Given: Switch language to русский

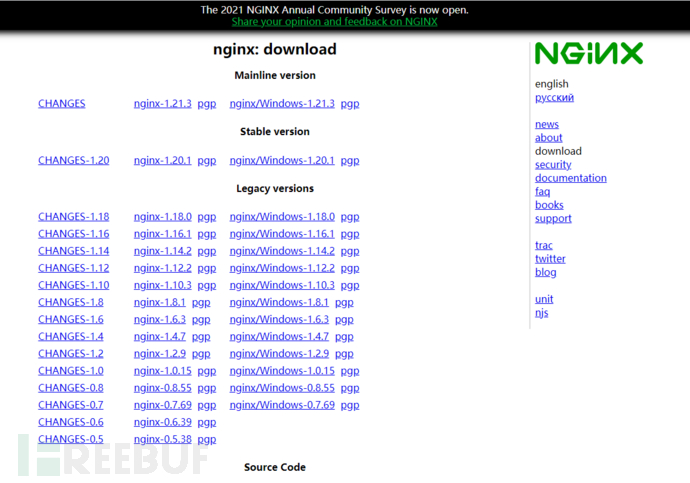Looking at the screenshot, I should [554, 98].
